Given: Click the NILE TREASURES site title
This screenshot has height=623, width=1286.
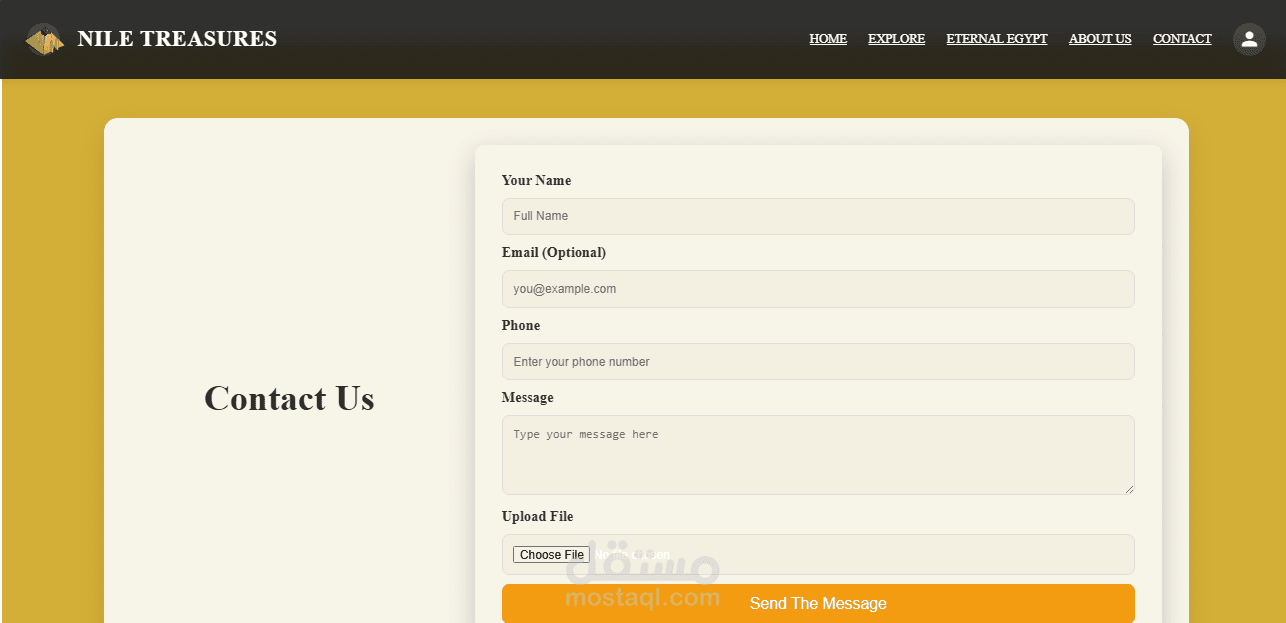Looking at the screenshot, I should pos(177,39).
